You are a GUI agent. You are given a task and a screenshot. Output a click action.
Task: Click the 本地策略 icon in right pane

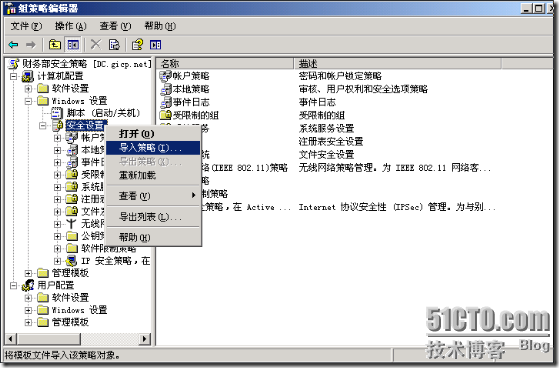click(x=166, y=89)
